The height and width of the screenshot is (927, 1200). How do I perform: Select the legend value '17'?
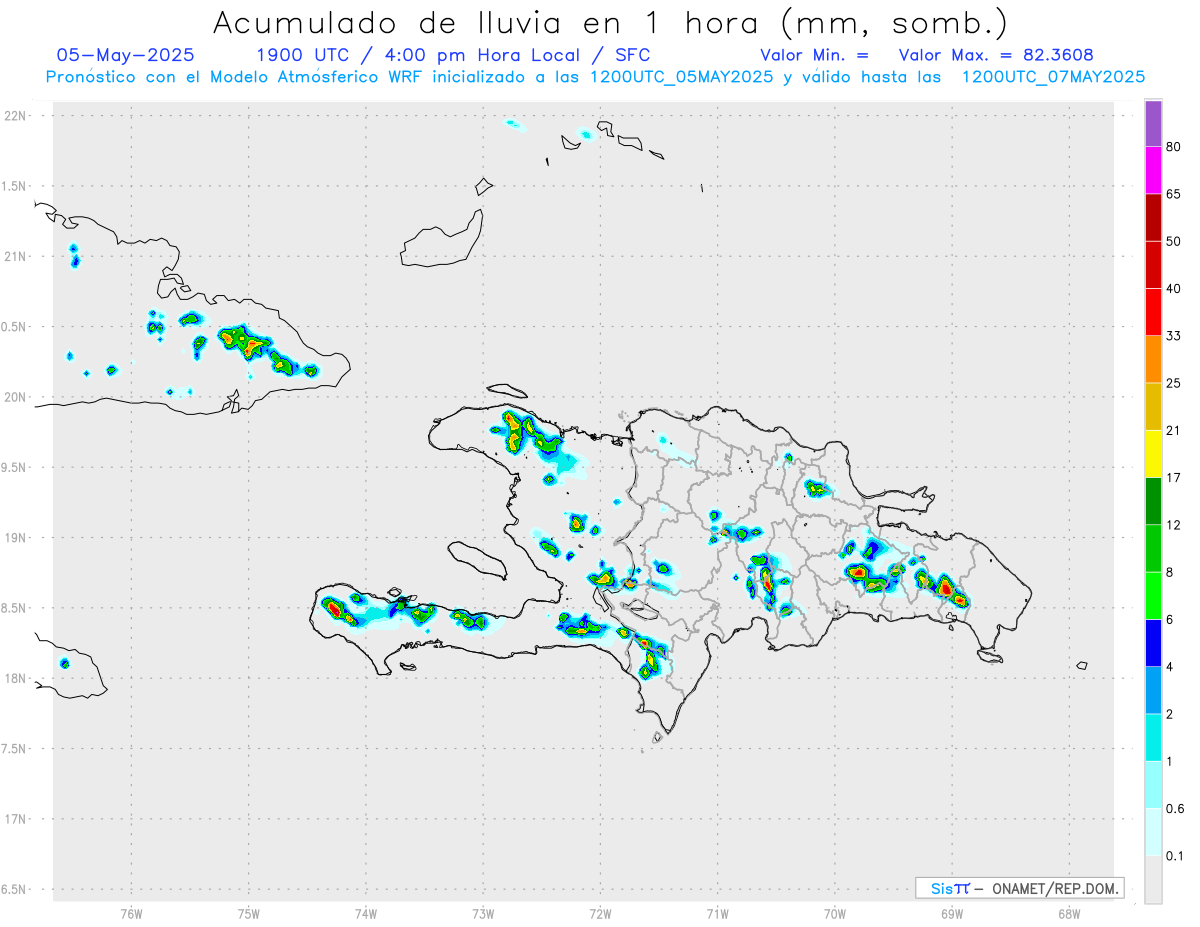[x=1174, y=478]
